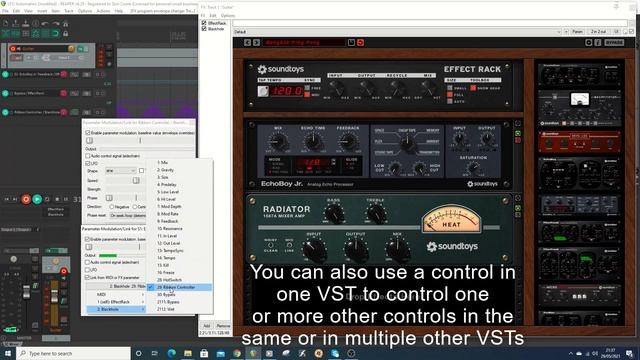The image size is (640, 360).
Task: Enable the LFO checkbox in lower dialog
Action: click(x=87, y=270)
